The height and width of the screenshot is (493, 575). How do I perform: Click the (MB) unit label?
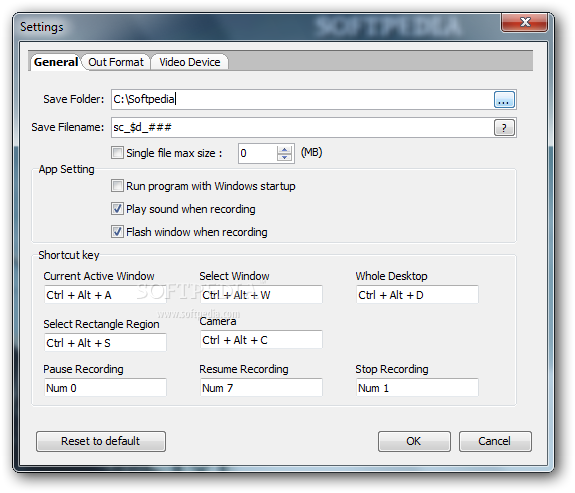pyautogui.click(x=311, y=152)
